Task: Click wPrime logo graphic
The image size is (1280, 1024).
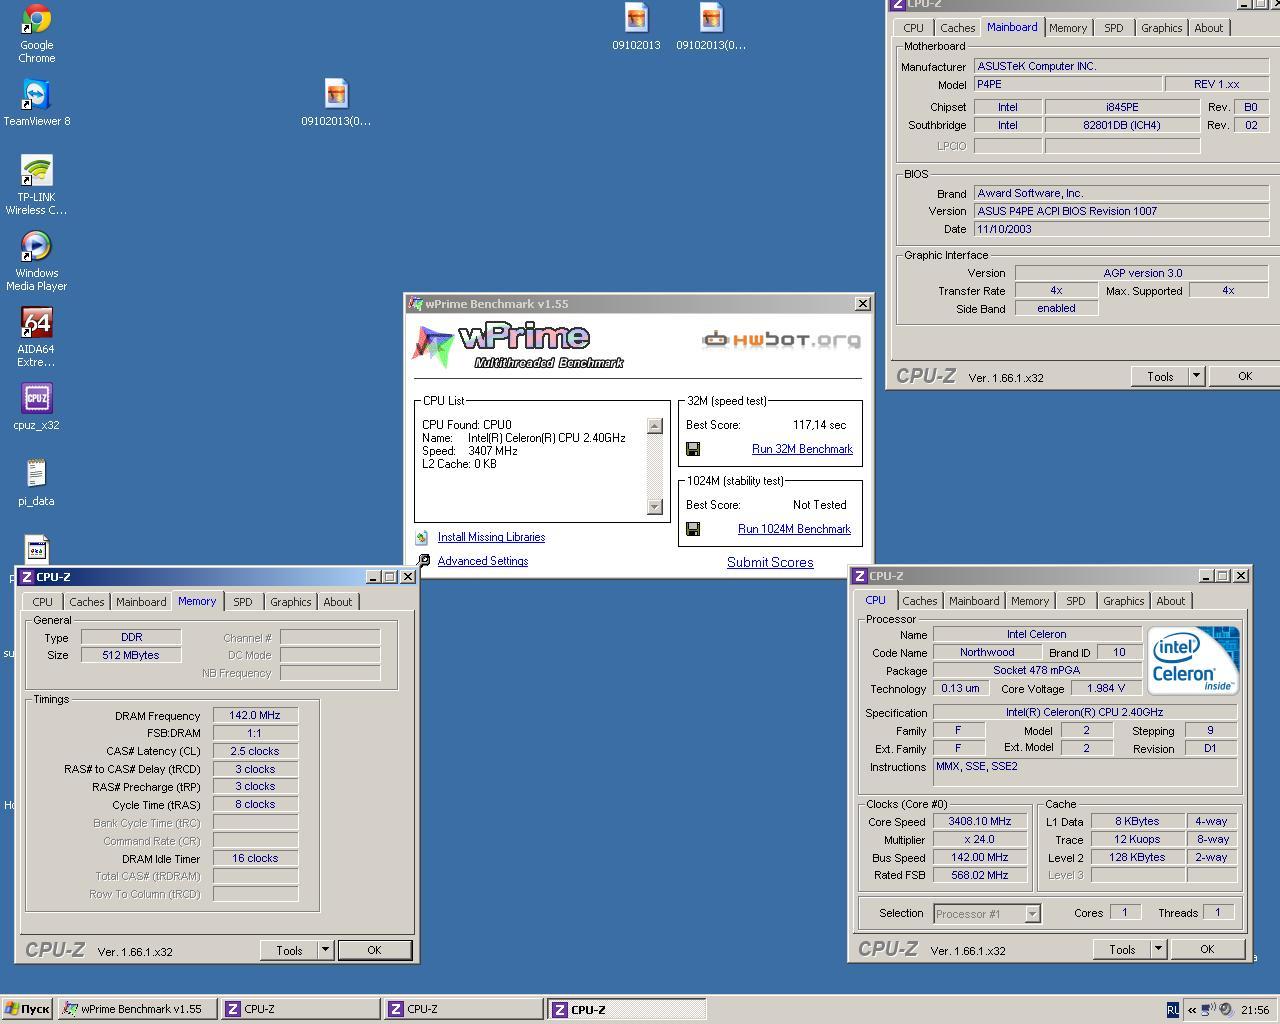Action: [518, 346]
